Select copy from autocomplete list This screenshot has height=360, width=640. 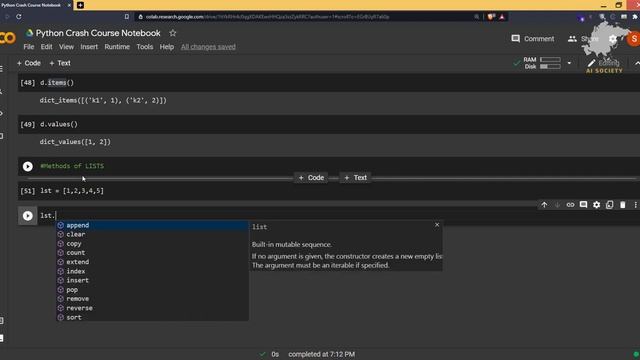pos(152,244)
